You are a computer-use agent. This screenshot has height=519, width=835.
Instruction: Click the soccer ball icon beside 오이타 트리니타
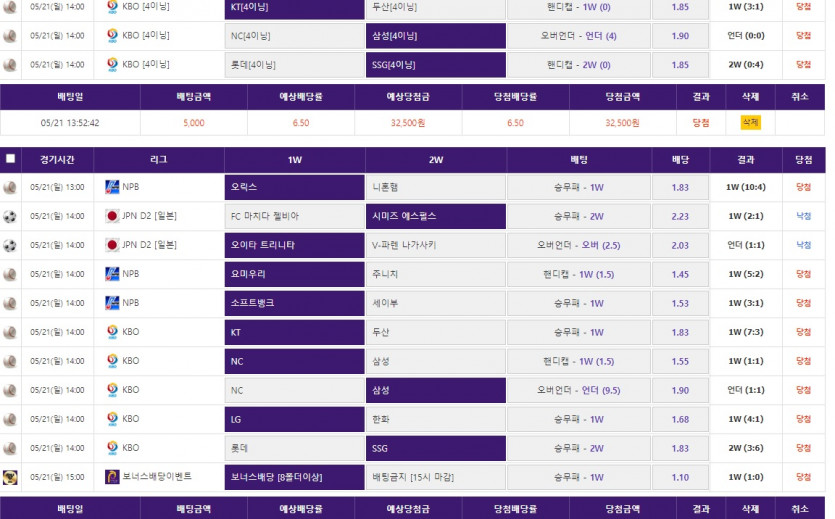coord(10,245)
